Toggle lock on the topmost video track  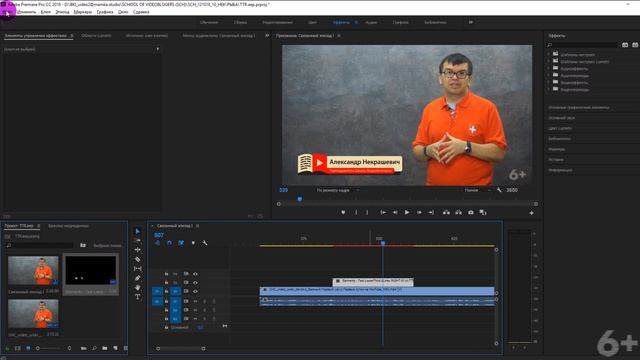167,274
